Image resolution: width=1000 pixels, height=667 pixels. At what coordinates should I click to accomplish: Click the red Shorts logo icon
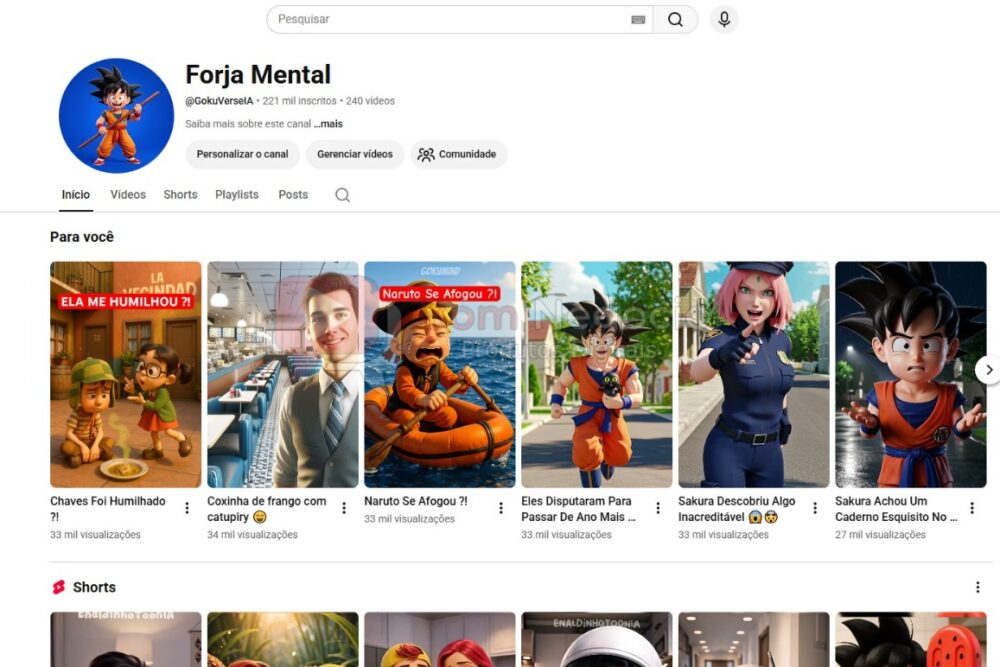[x=59, y=587]
